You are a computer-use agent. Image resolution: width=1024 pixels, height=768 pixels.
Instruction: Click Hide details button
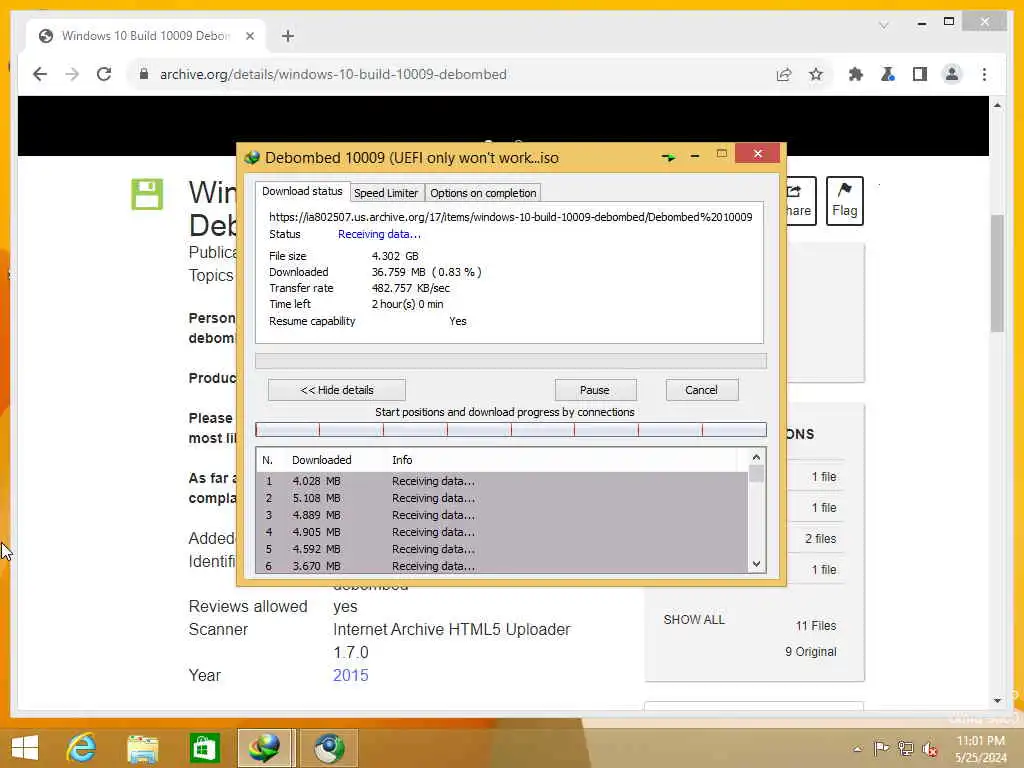click(x=337, y=390)
